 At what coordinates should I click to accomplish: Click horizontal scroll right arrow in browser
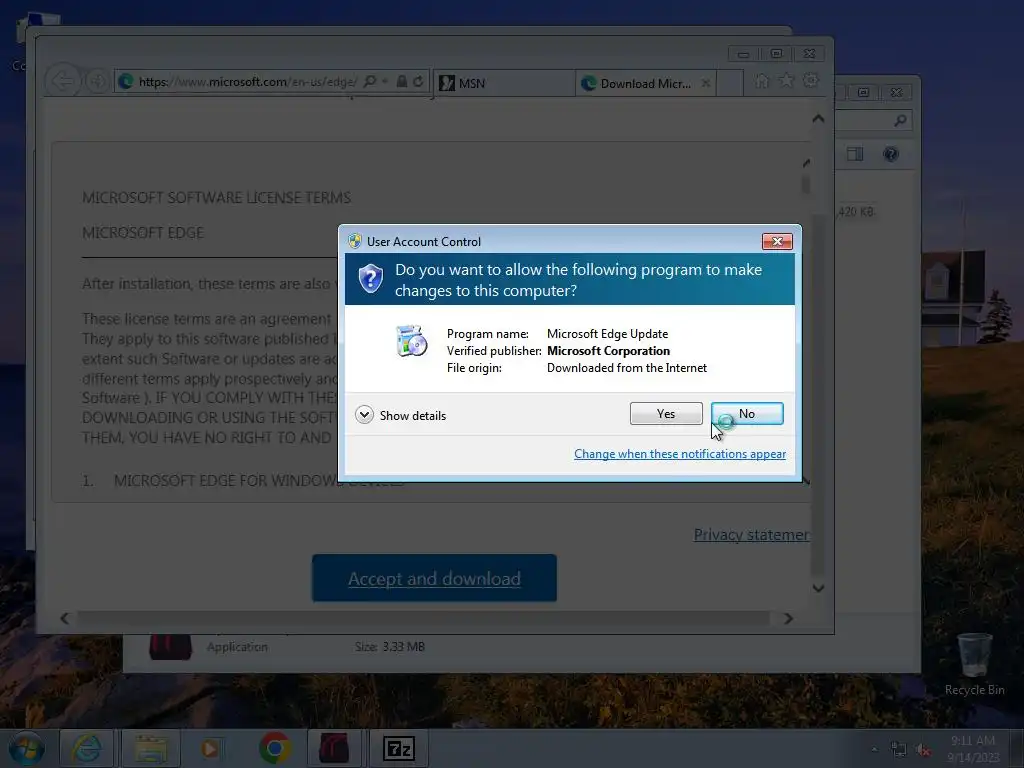pos(788,618)
